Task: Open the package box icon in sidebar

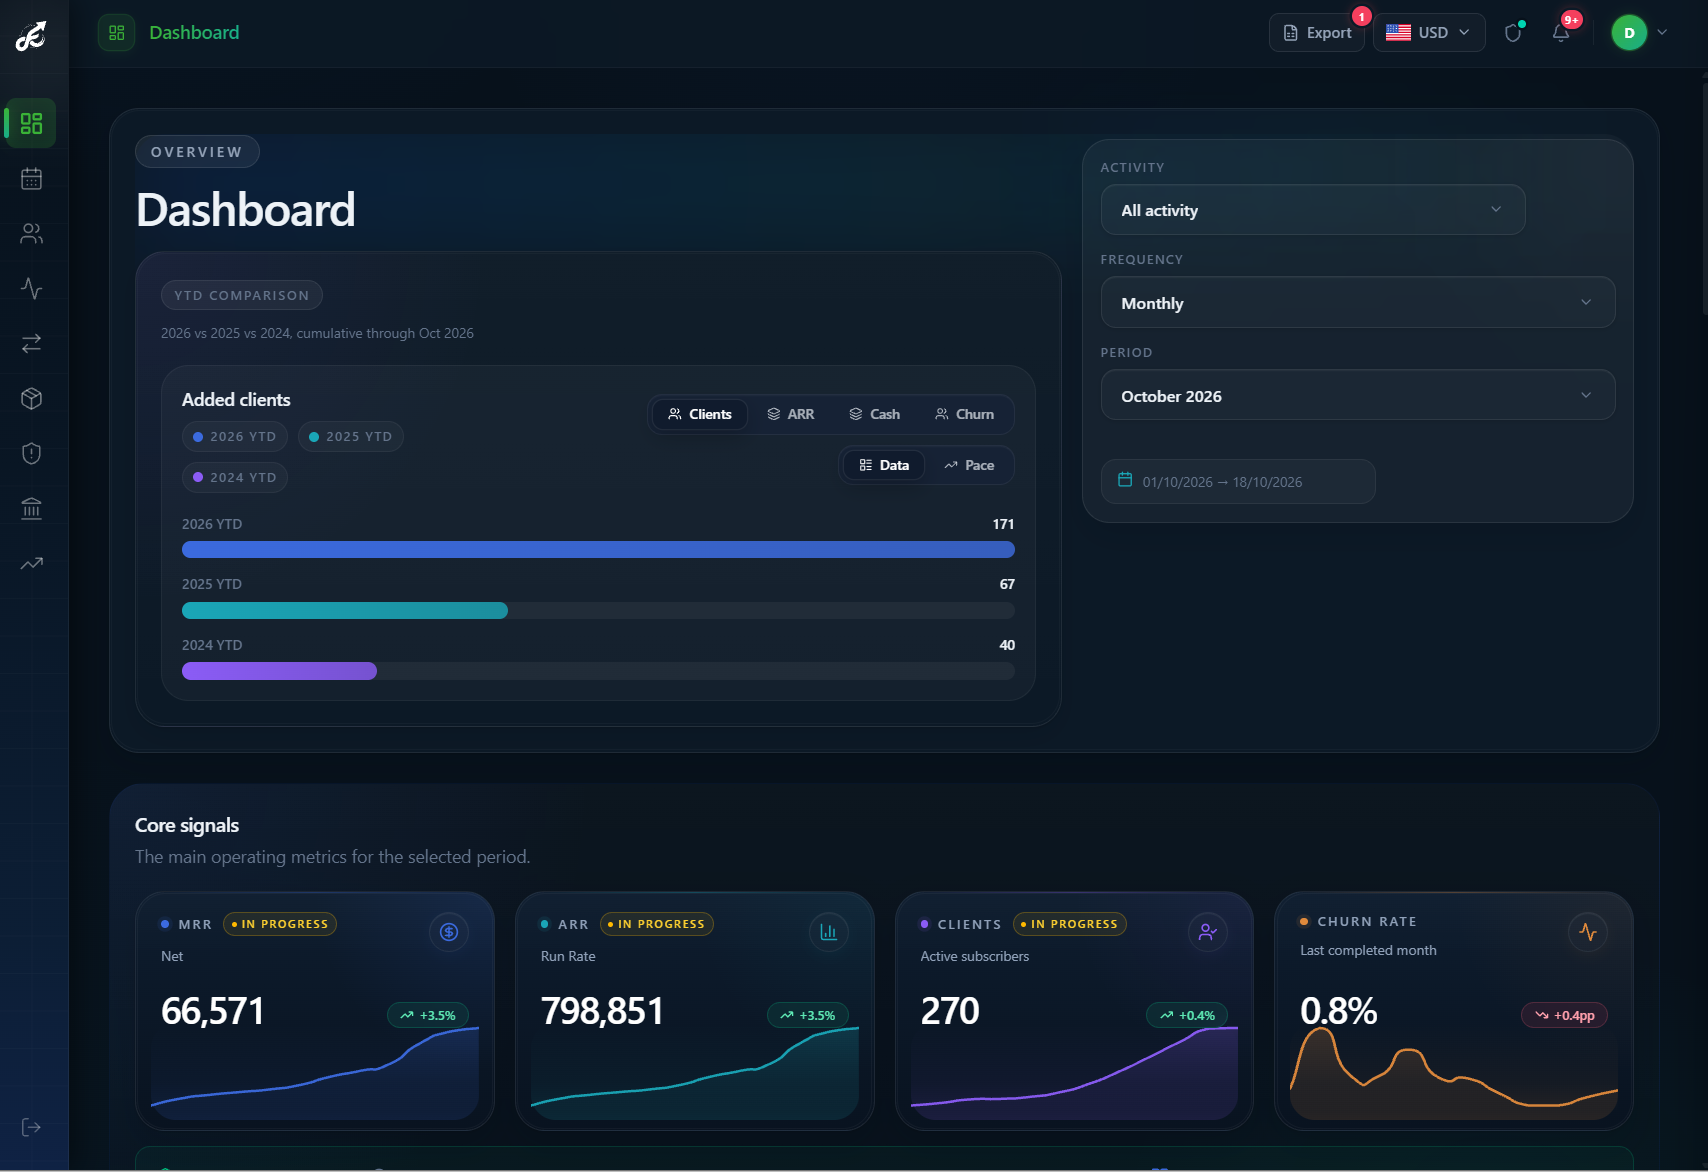Action: point(31,398)
